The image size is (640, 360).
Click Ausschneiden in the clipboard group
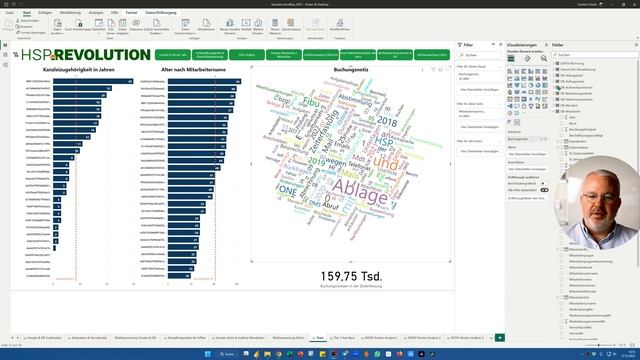(28, 20)
